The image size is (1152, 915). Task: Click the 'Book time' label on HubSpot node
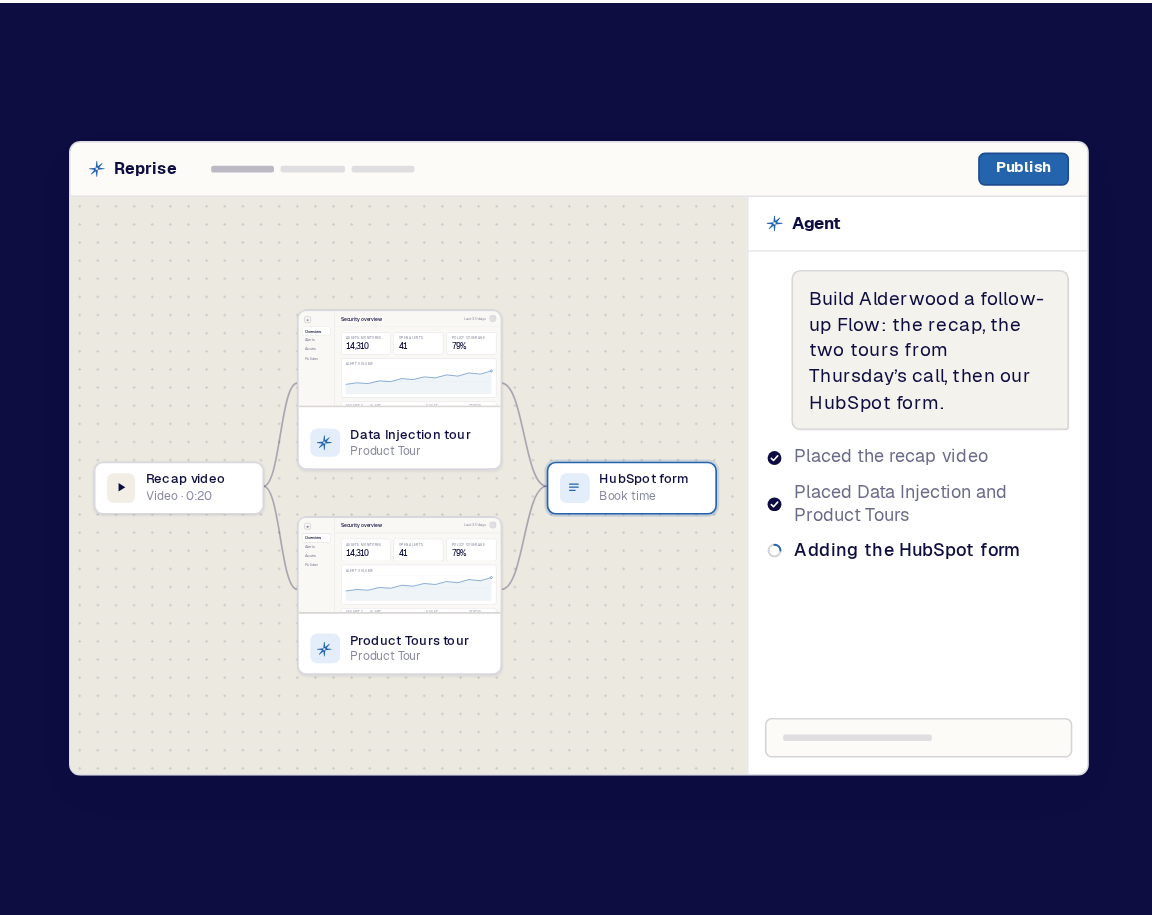coord(627,496)
